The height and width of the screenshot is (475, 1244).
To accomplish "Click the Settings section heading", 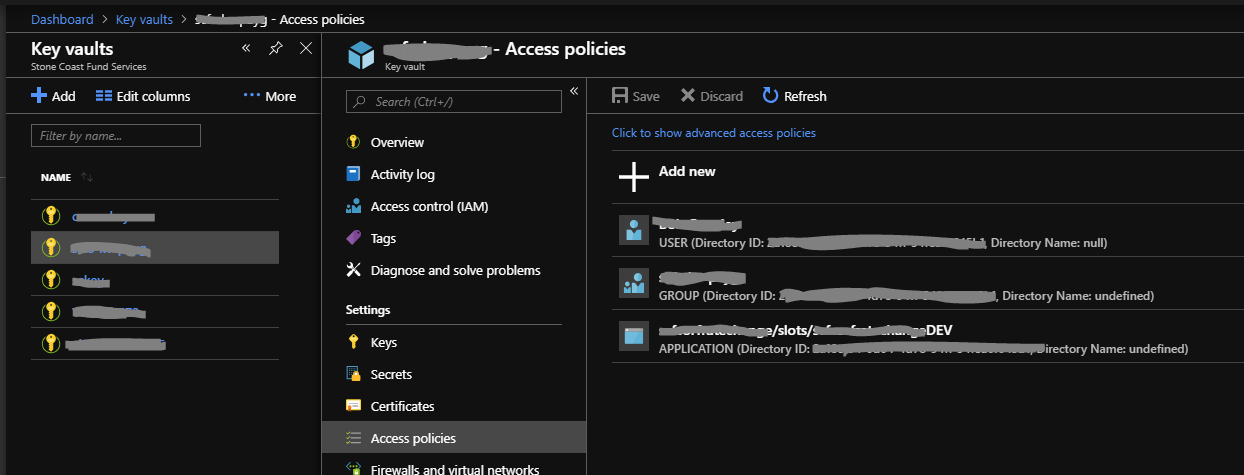I will [368, 310].
